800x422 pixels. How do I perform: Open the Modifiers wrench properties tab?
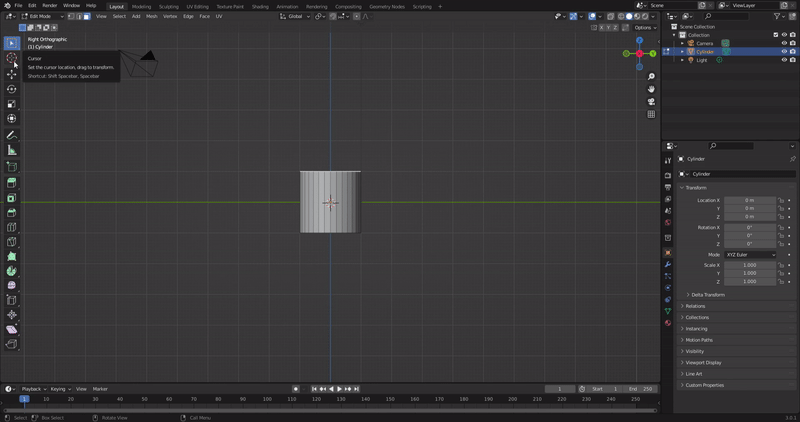(668, 264)
